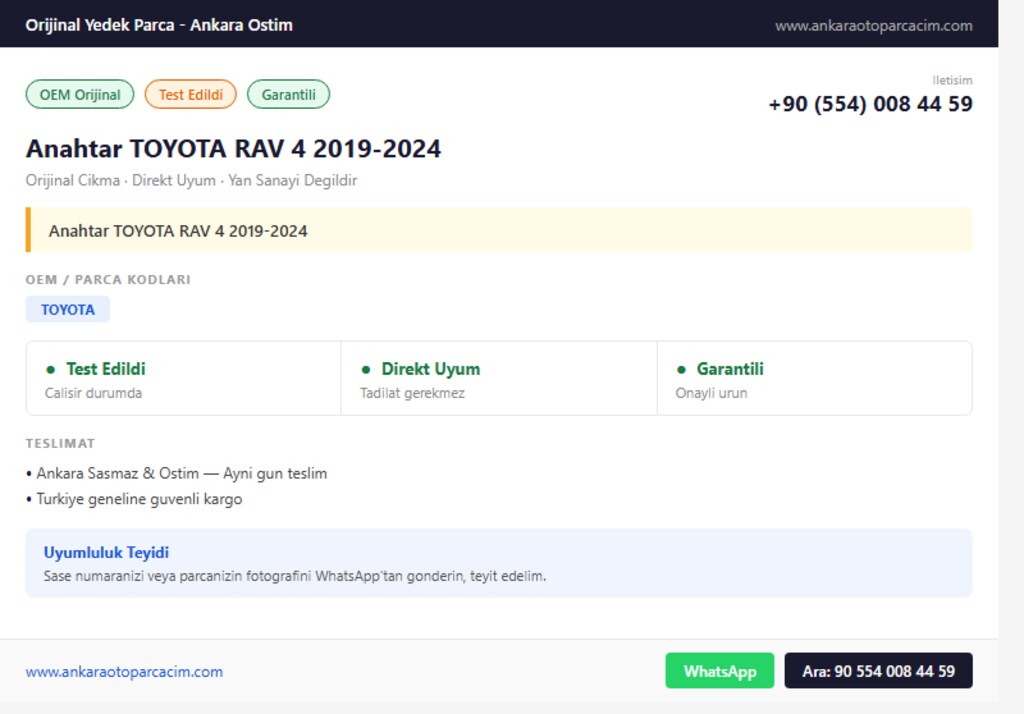
Task: Click the 'Orijinal Yedek Parca - Ankara Ostim' header title
Action: click(159, 25)
